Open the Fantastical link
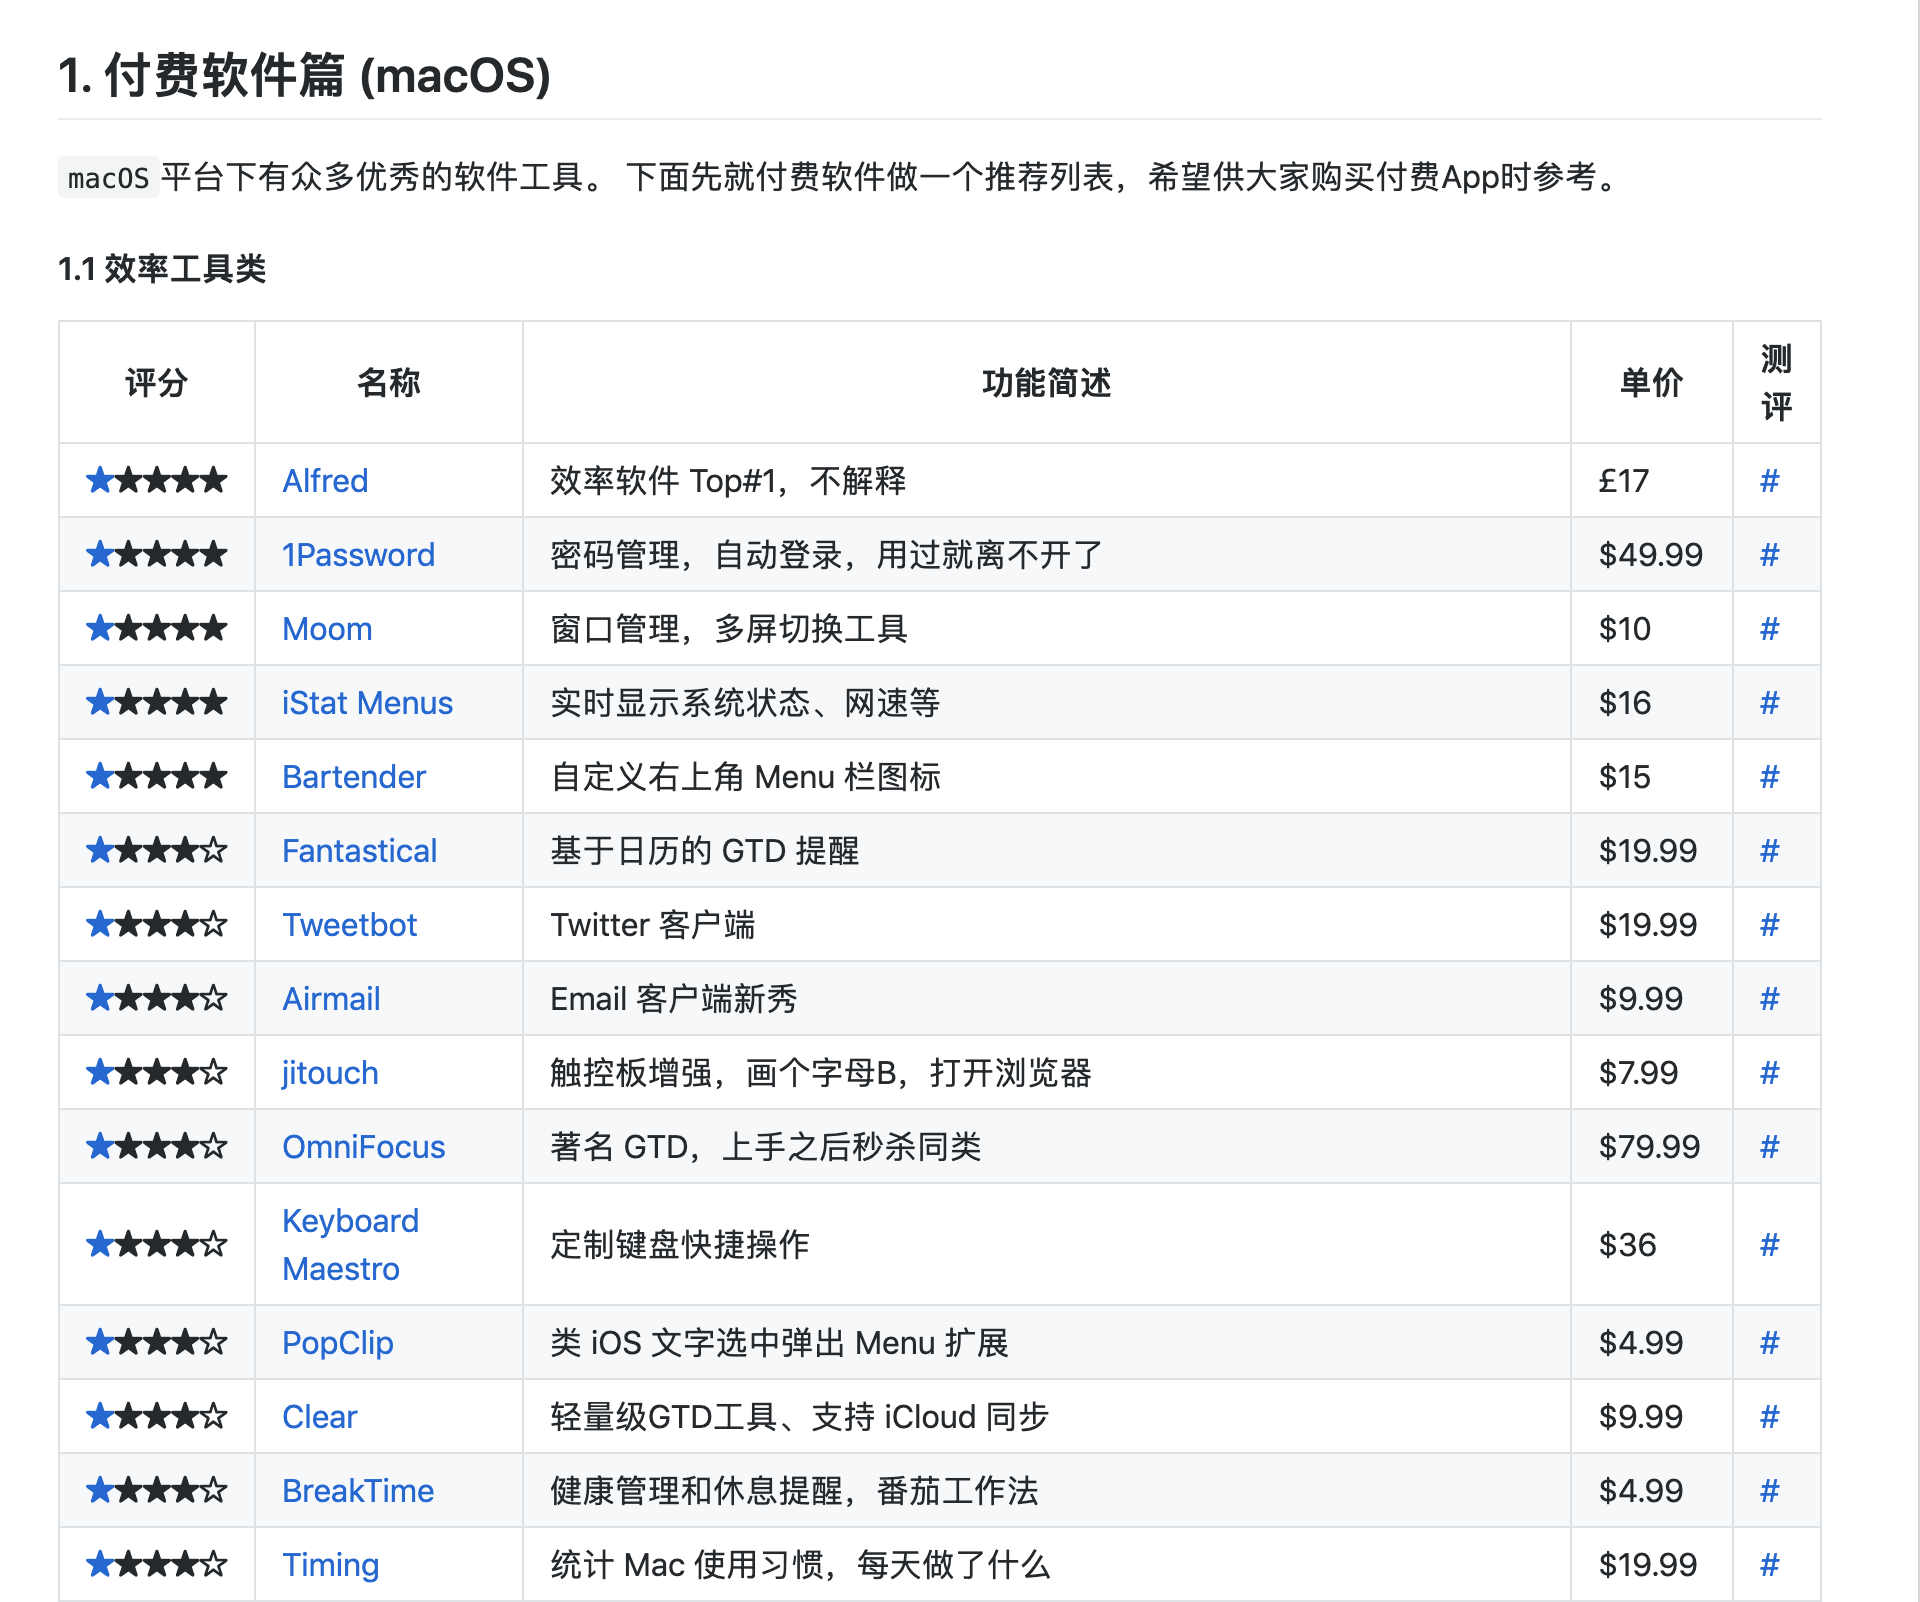 [x=359, y=851]
